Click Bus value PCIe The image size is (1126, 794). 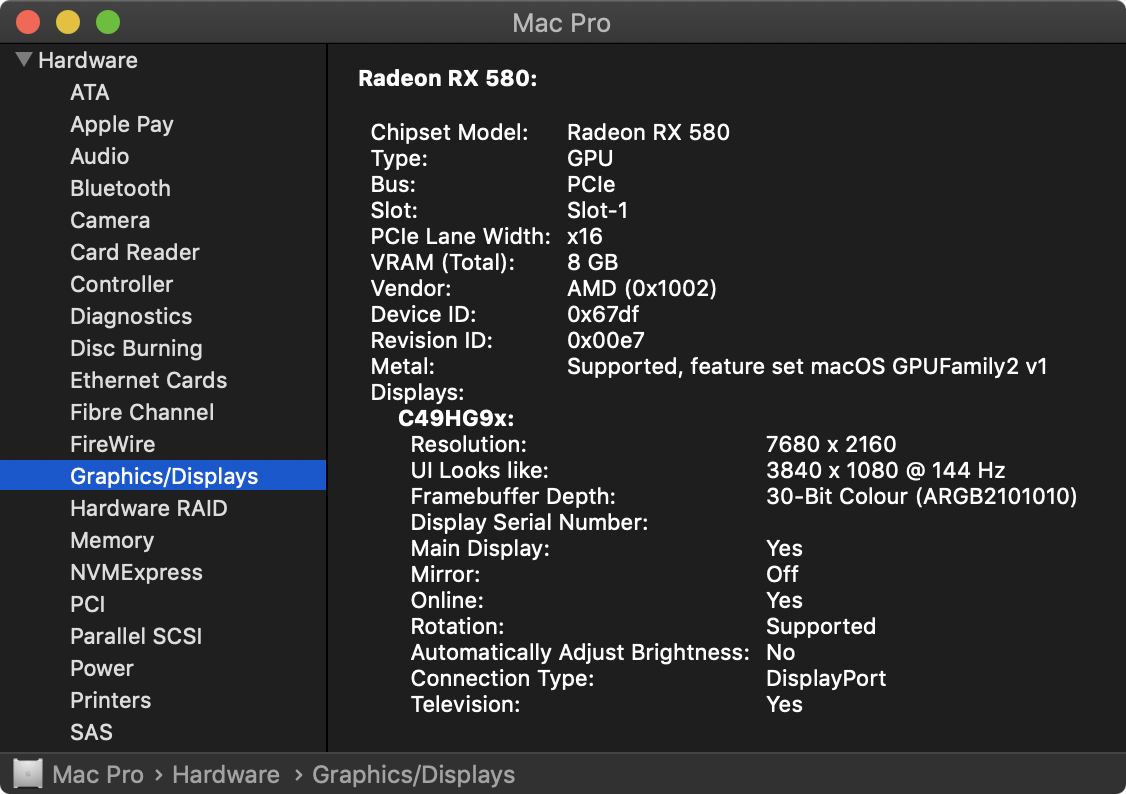click(x=590, y=185)
